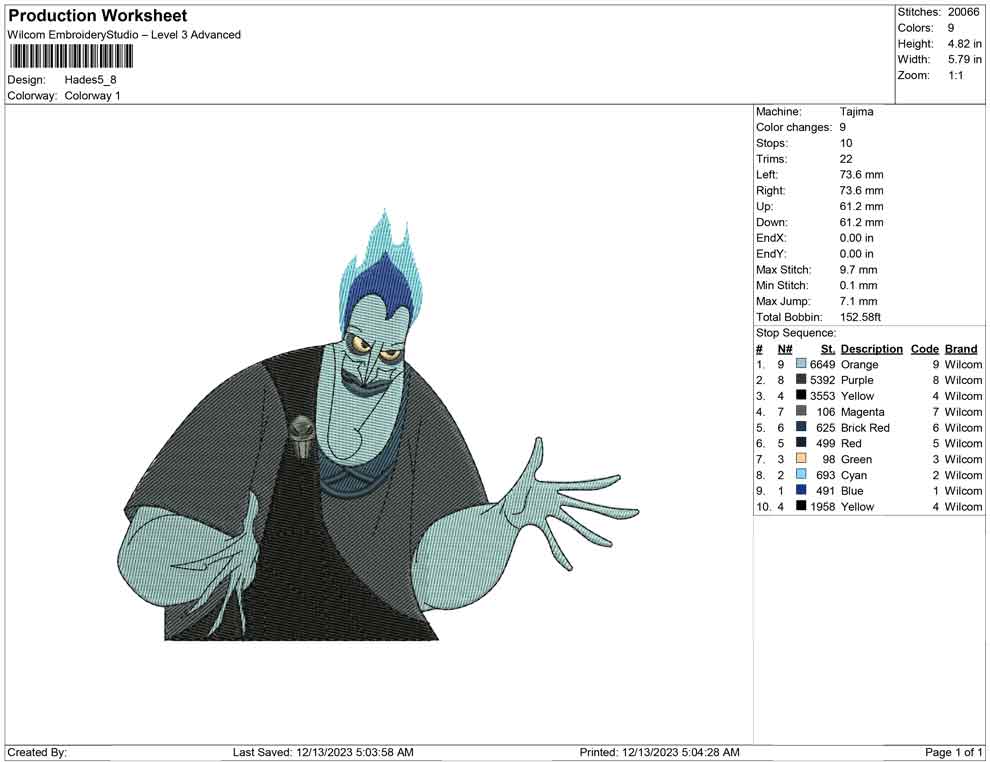Click the stitches count '20066'
The height and width of the screenshot is (762, 990).
[x=963, y=12]
